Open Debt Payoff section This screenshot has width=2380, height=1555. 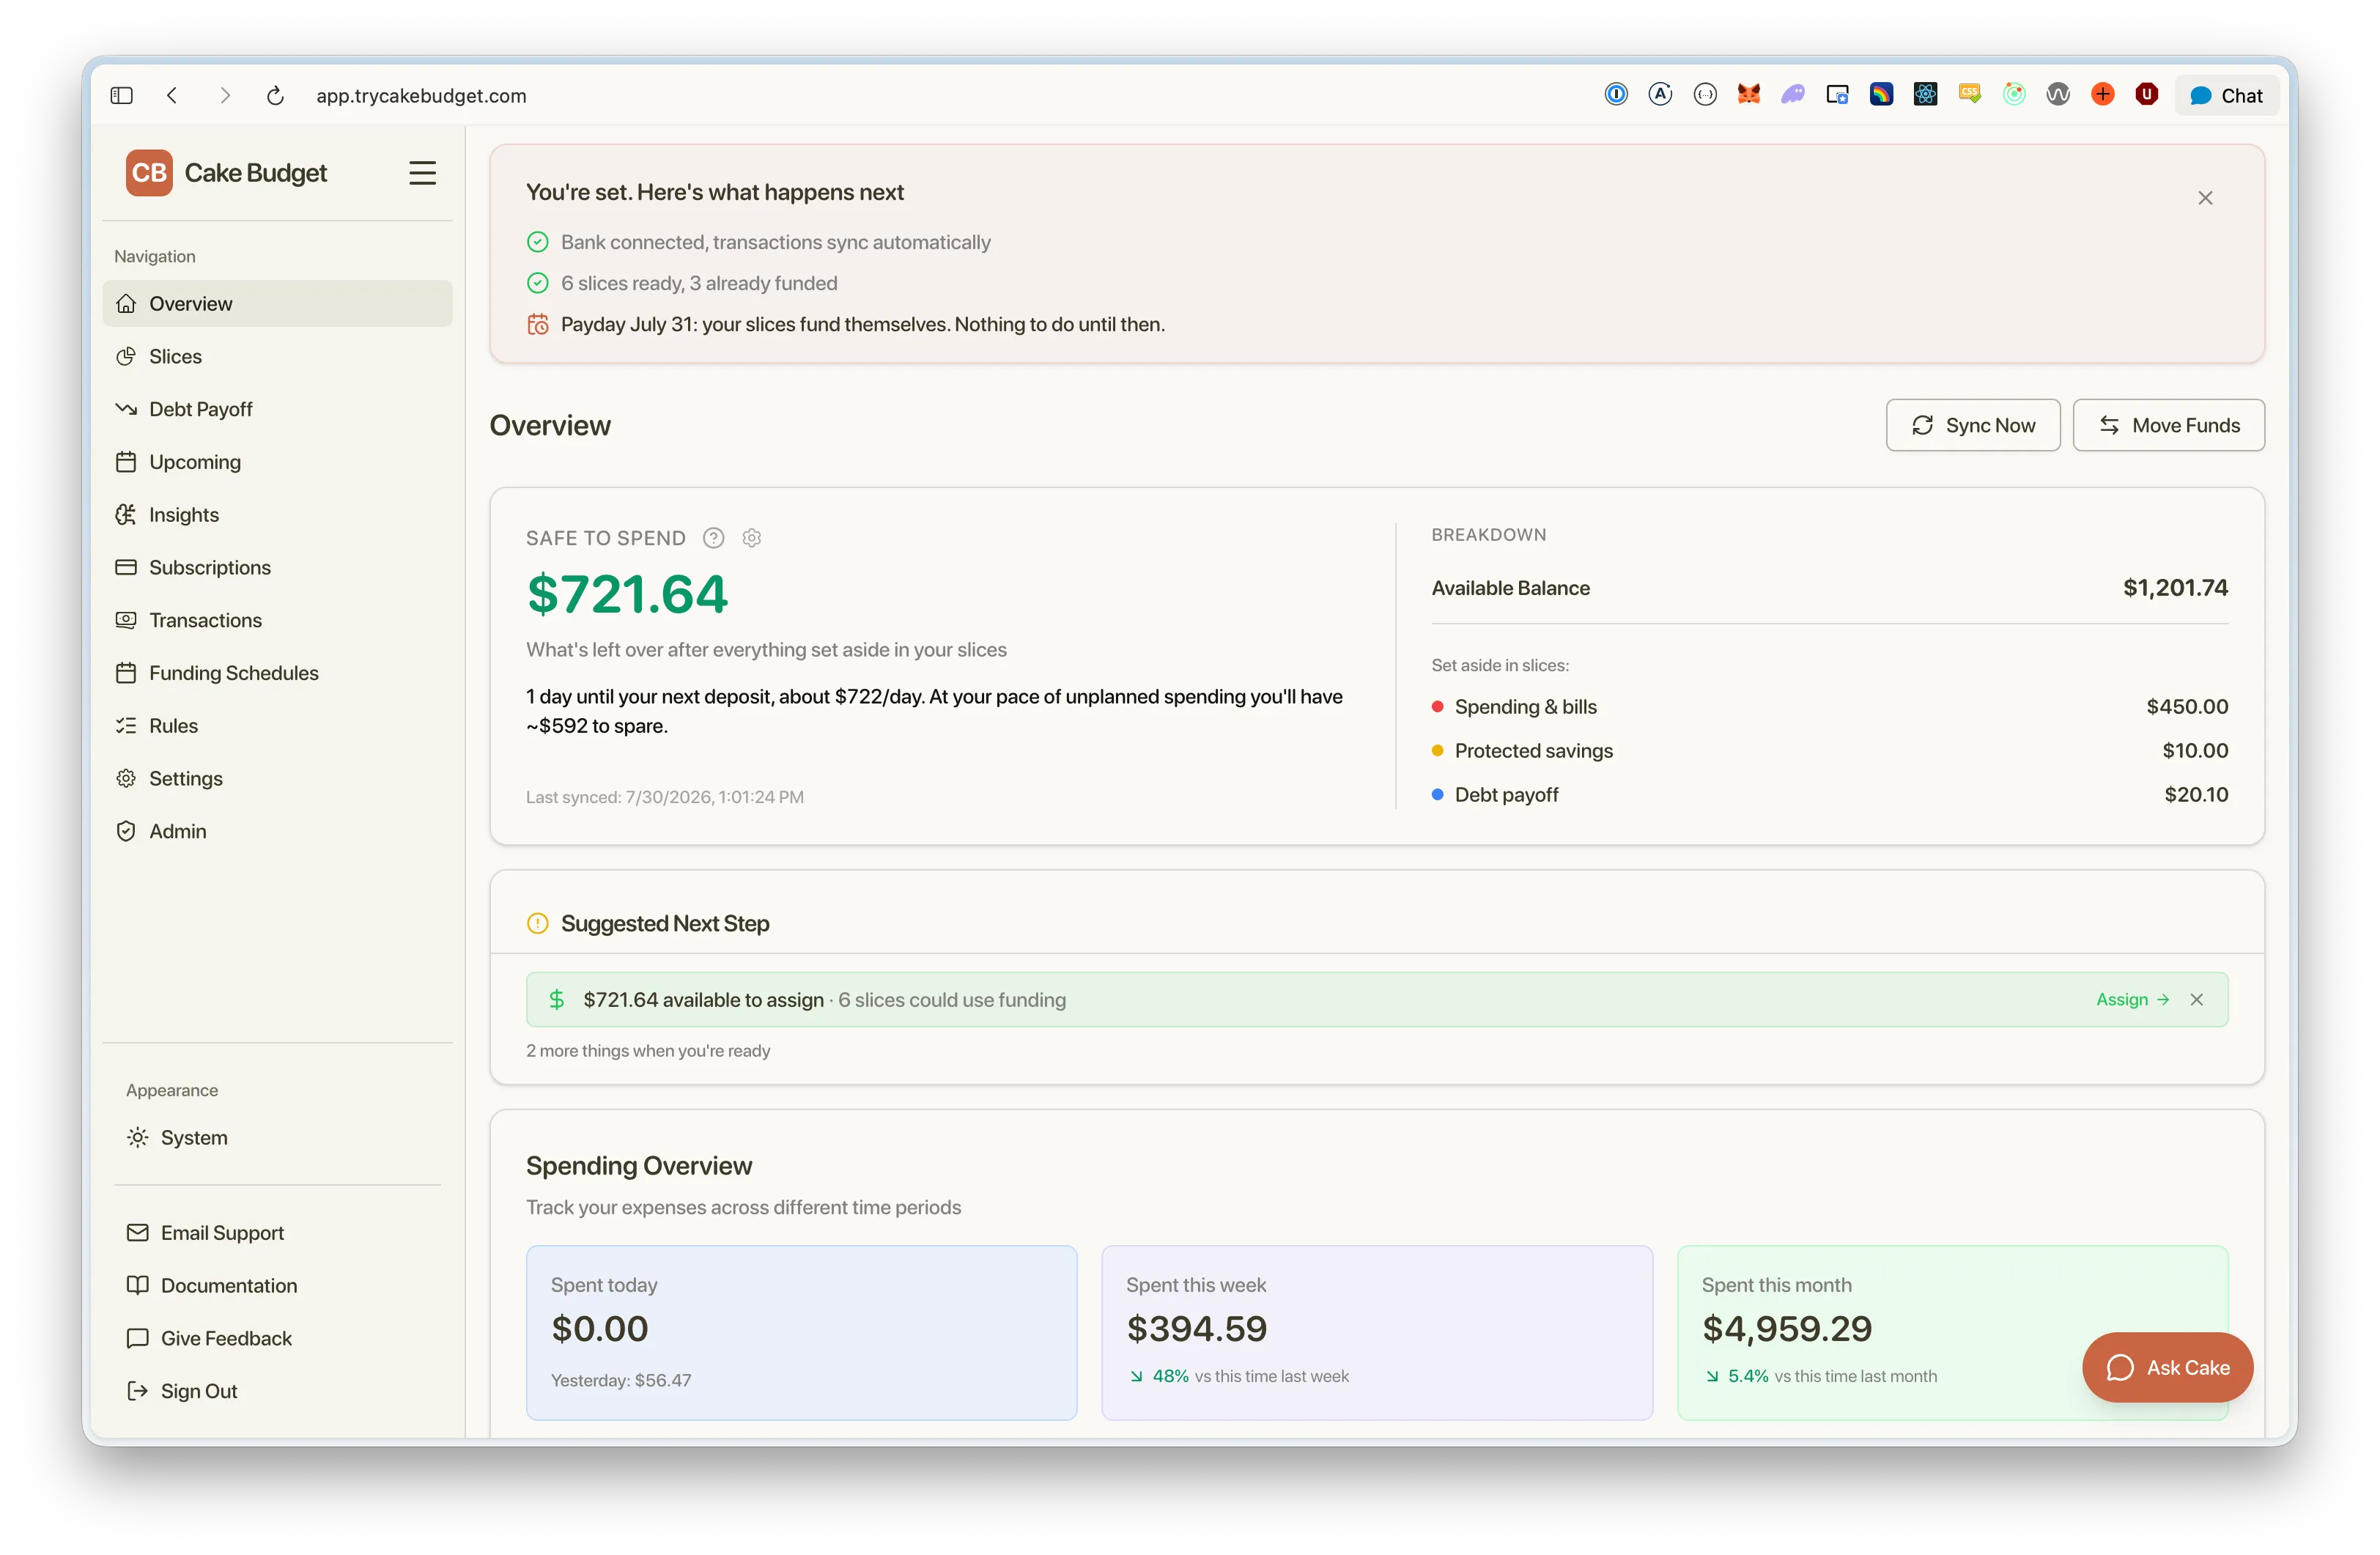click(x=277, y=409)
